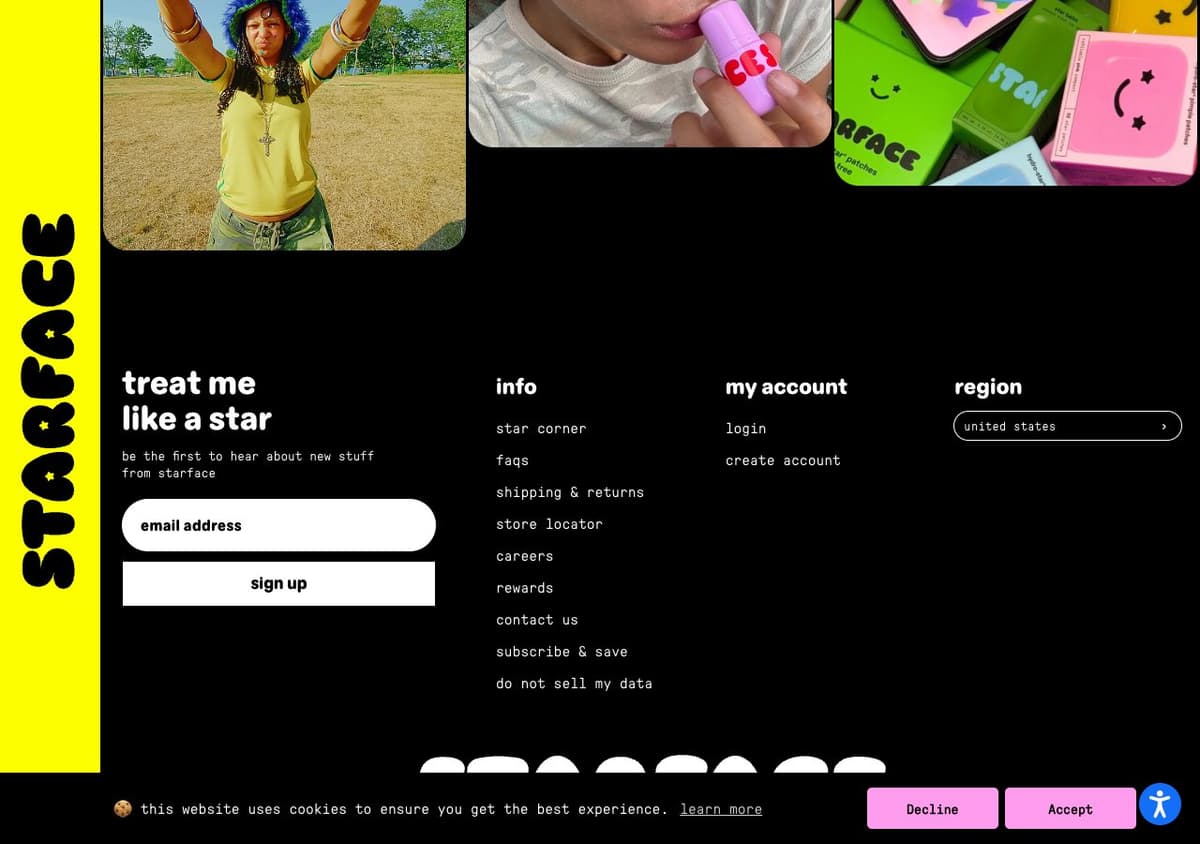Open the learn more cookie link
Viewport: 1200px width, 844px height.
[x=721, y=809]
